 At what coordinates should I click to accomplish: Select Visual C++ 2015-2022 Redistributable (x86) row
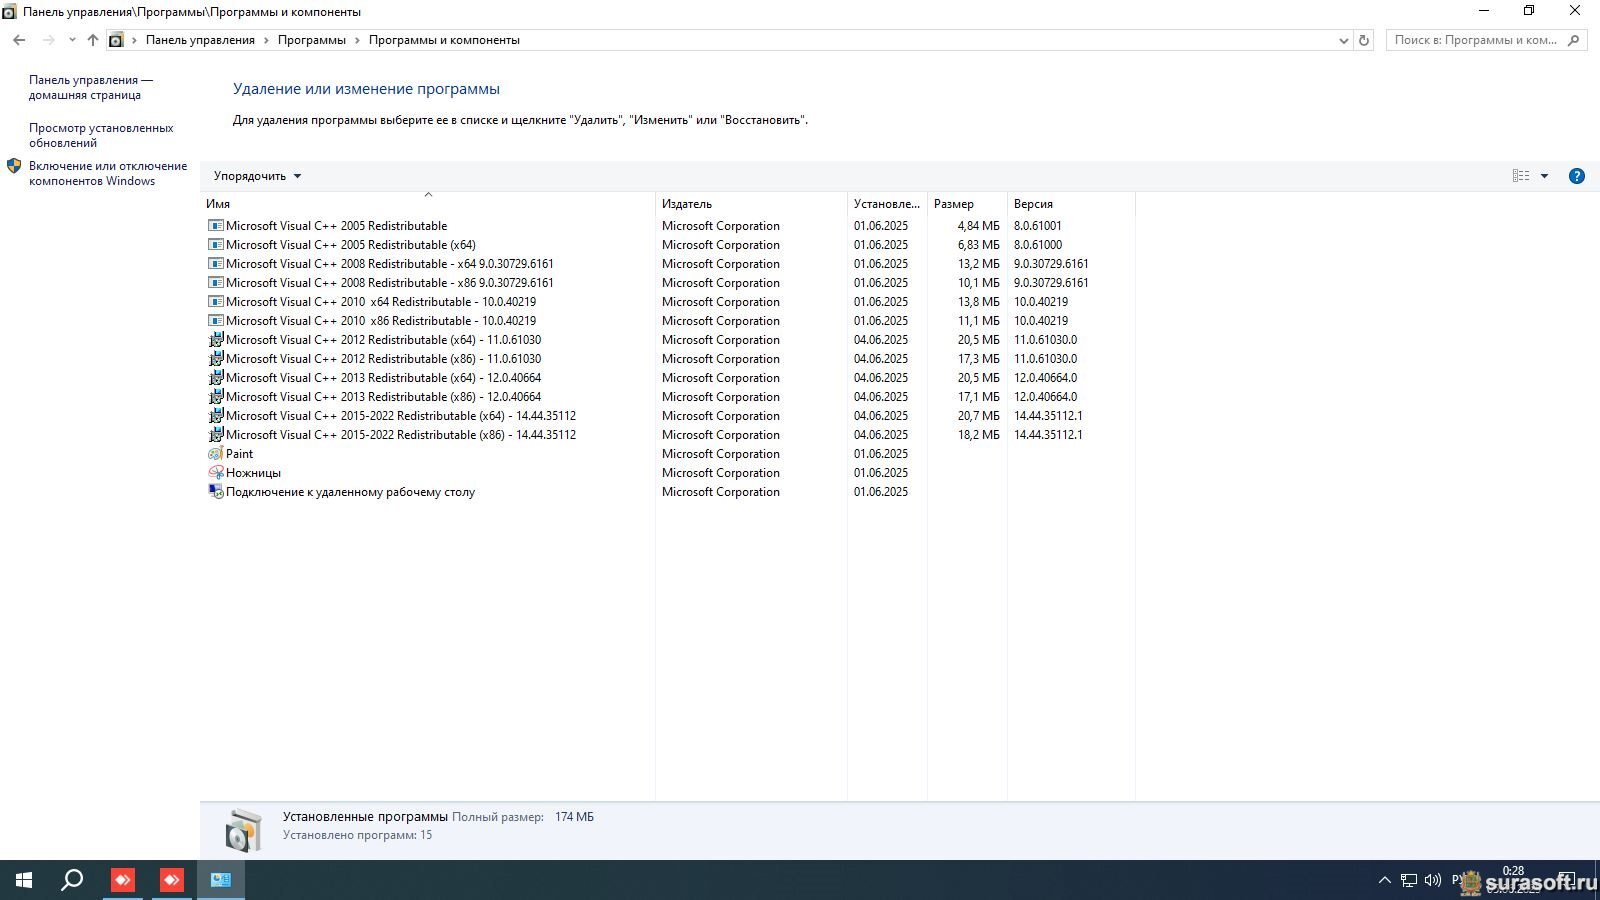[668, 435]
